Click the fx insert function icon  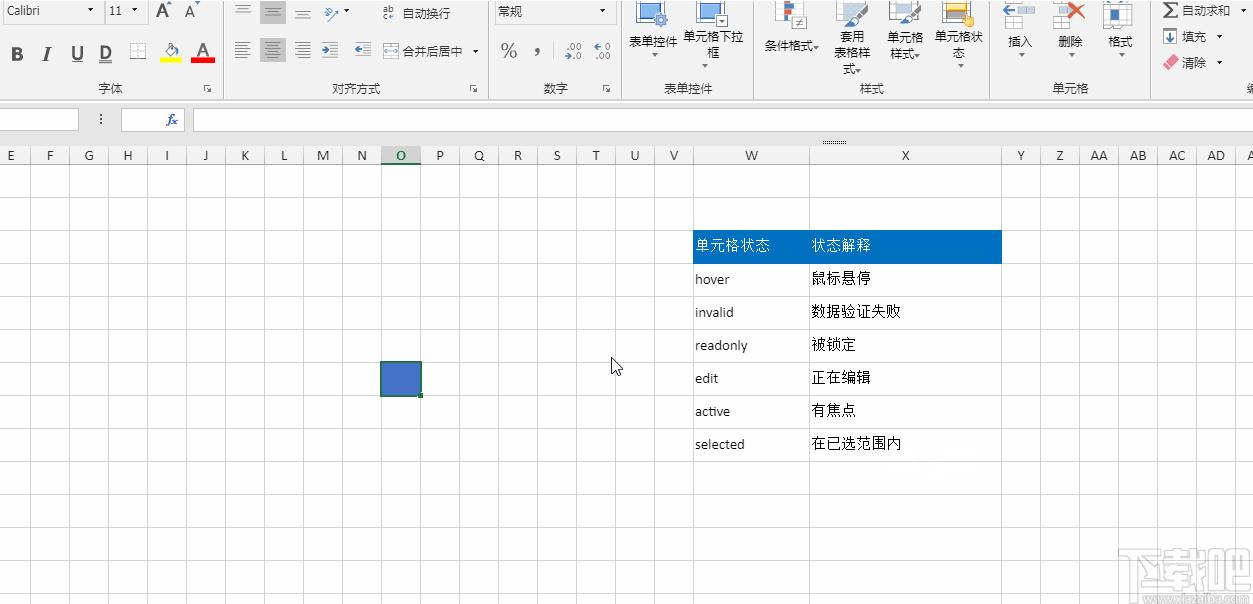(x=172, y=120)
